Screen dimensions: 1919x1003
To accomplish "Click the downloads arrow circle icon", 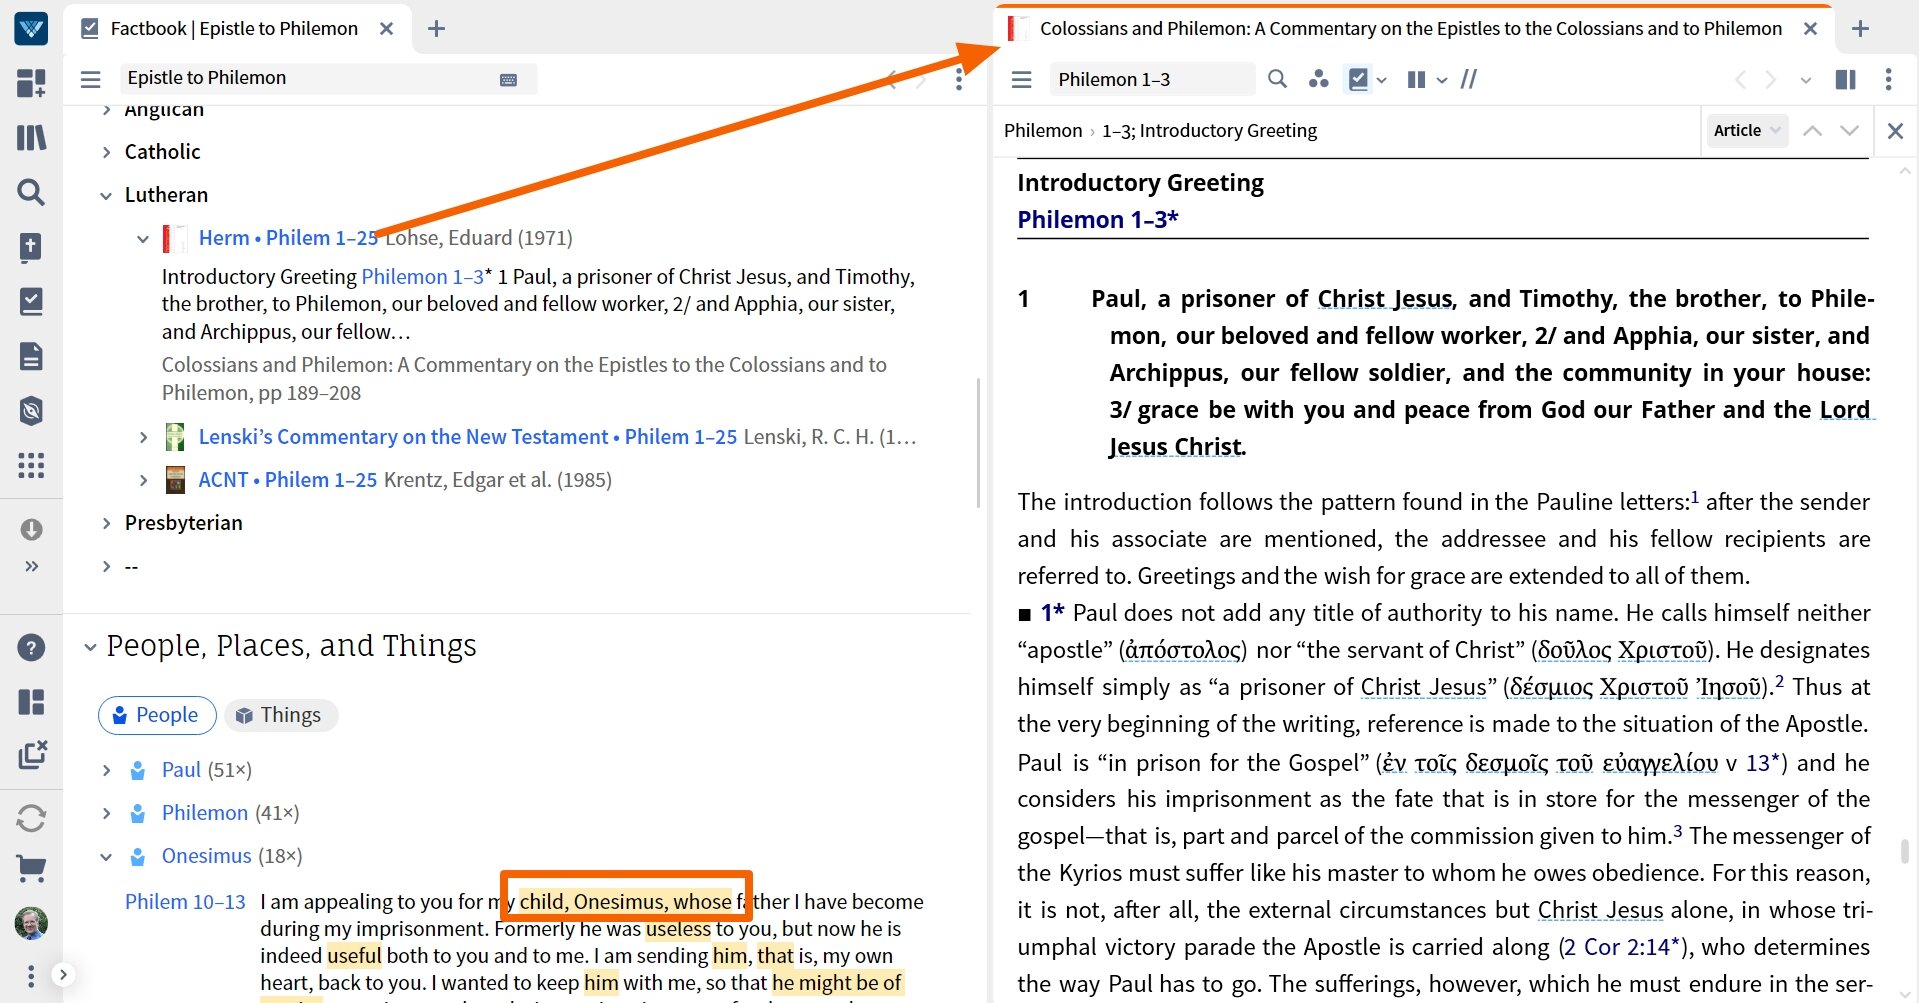I will point(31,529).
